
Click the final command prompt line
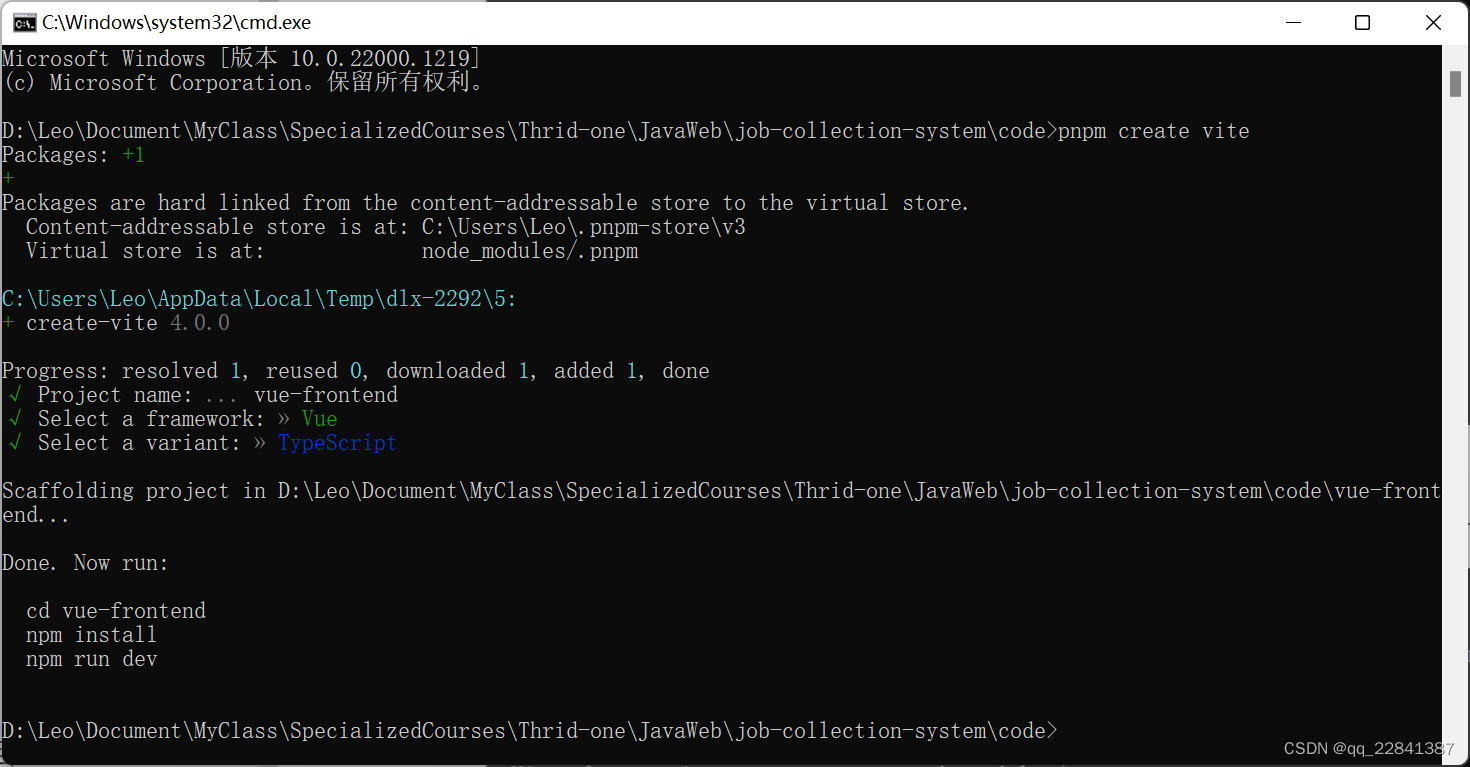tap(530, 731)
